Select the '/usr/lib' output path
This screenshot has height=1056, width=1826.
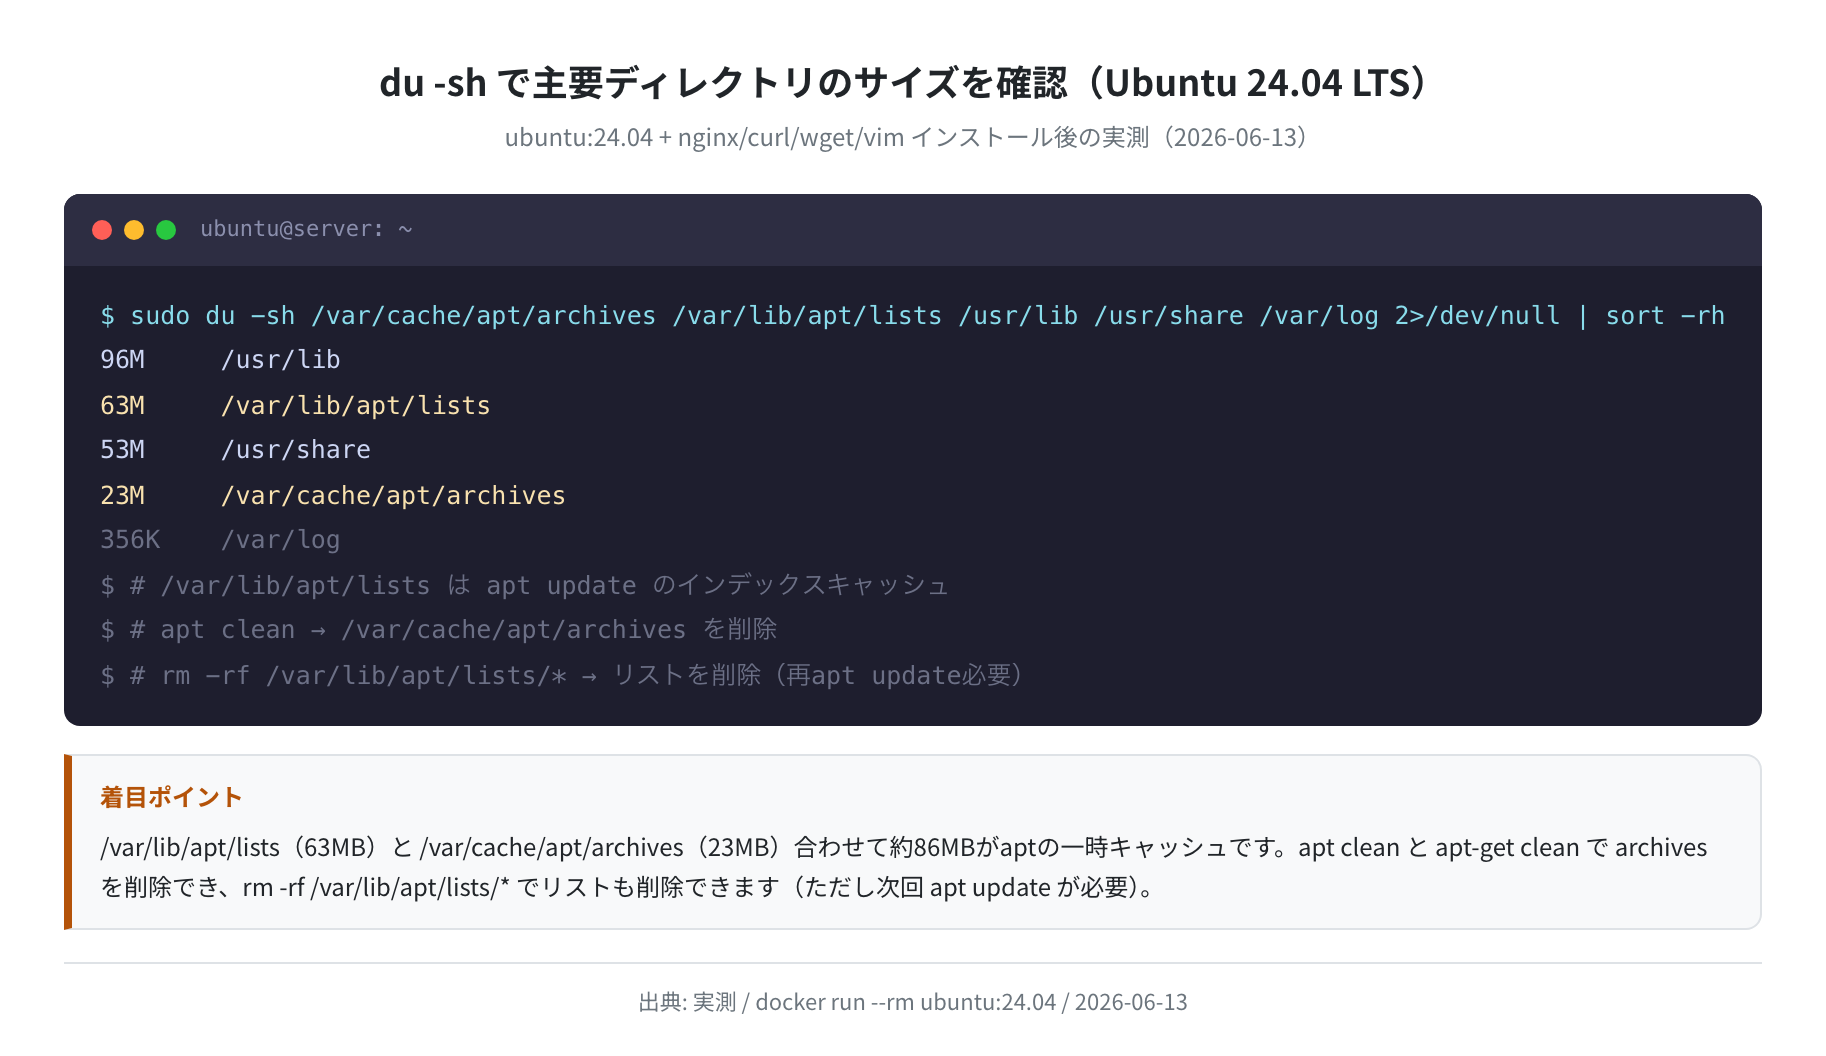coord(280,360)
